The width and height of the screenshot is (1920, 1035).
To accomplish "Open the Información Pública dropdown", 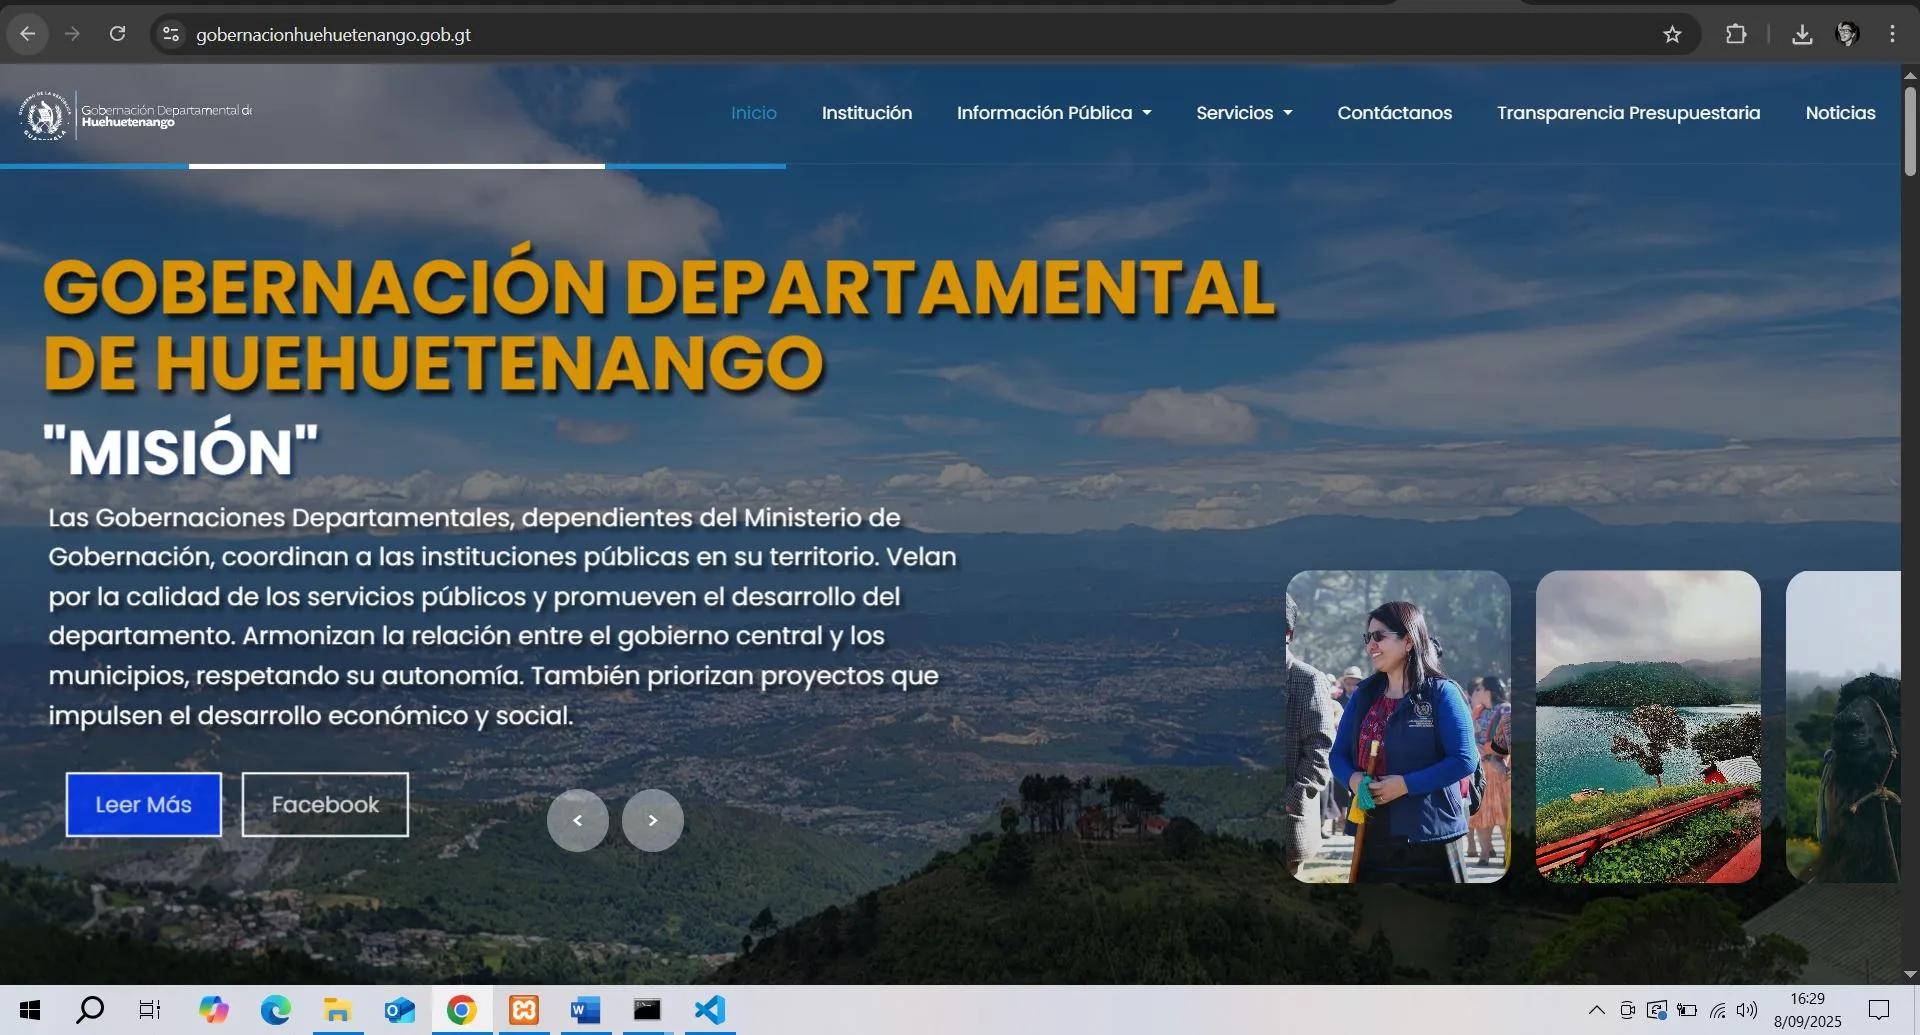I will coord(1053,113).
